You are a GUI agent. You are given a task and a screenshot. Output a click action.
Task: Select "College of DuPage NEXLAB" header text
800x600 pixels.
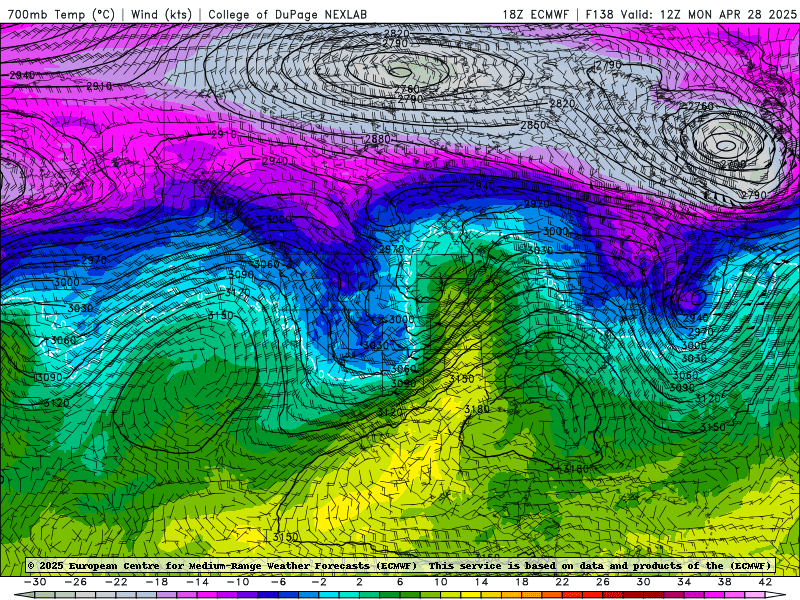pyautogui.click(x=287, y=14)
